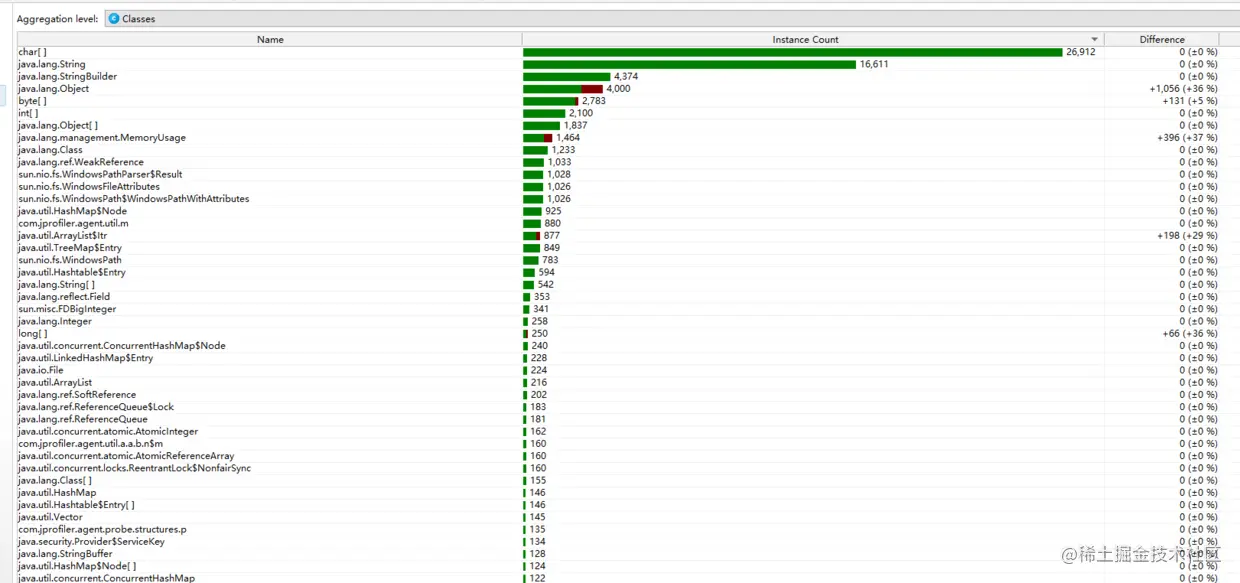Viewport: 1240px width, 583px height.
Task: Click the sort arrow in Instance Count header
Action: pos(1094,40)
